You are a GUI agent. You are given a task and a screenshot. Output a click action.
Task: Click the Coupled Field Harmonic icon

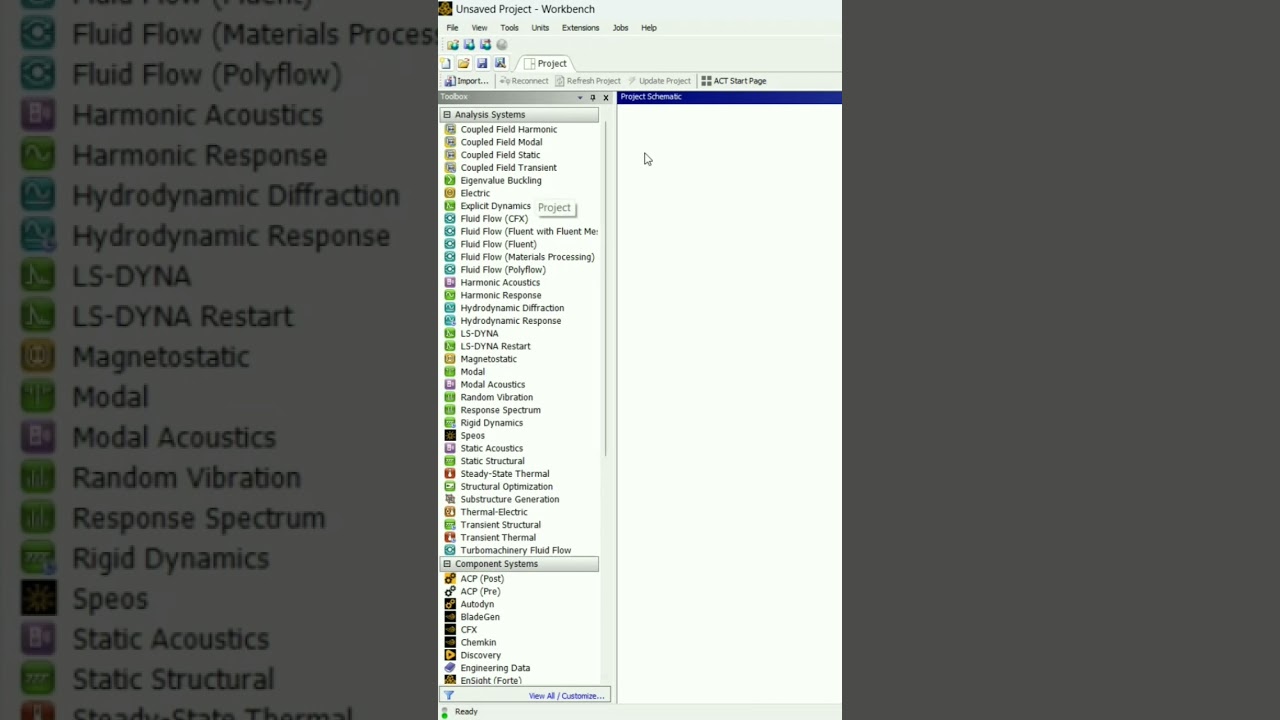pyautogui.click(x=450, y=129)
